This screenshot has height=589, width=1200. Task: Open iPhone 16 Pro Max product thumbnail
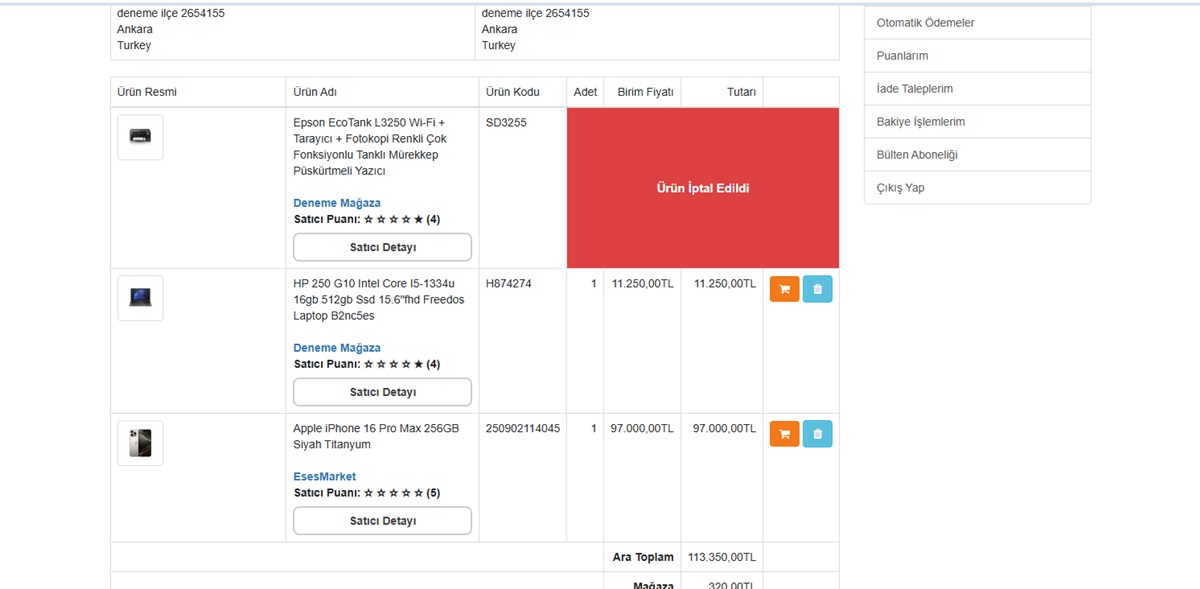tap(140, 443)
